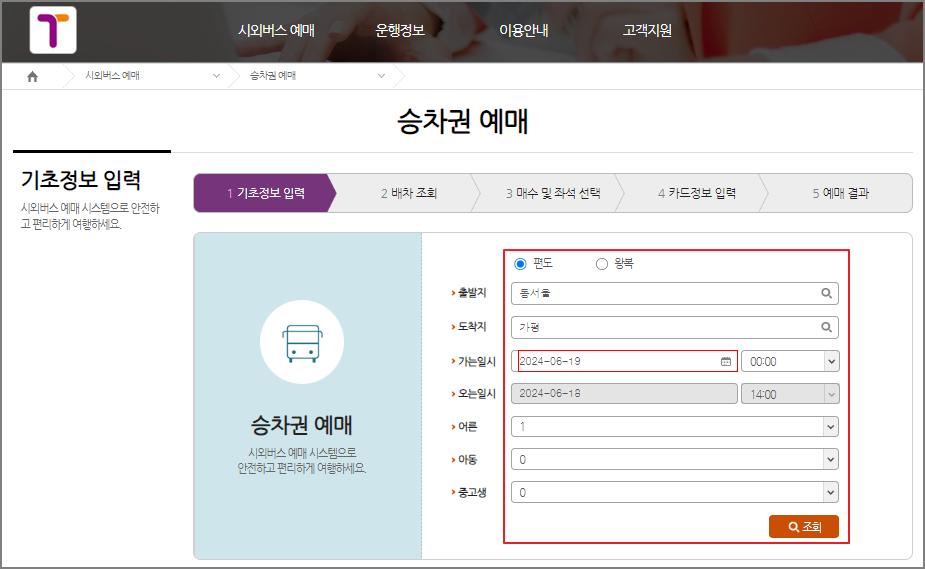Image resolution: width=925 pixels, height=569 pixels.
Task: Select step 5 예매 결과 tab
Action: (x=841, y=193)
